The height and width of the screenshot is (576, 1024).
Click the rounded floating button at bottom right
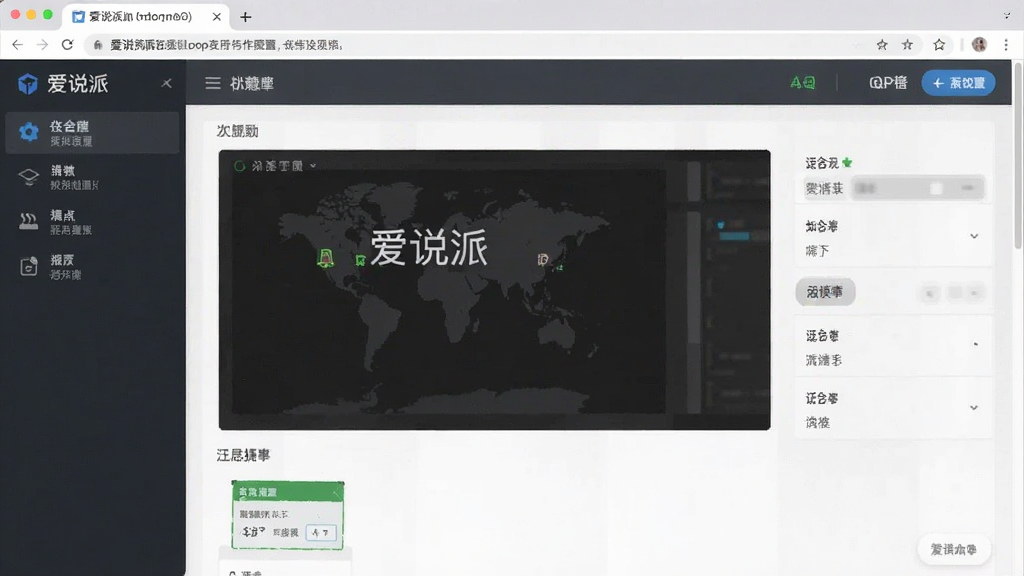953,549
